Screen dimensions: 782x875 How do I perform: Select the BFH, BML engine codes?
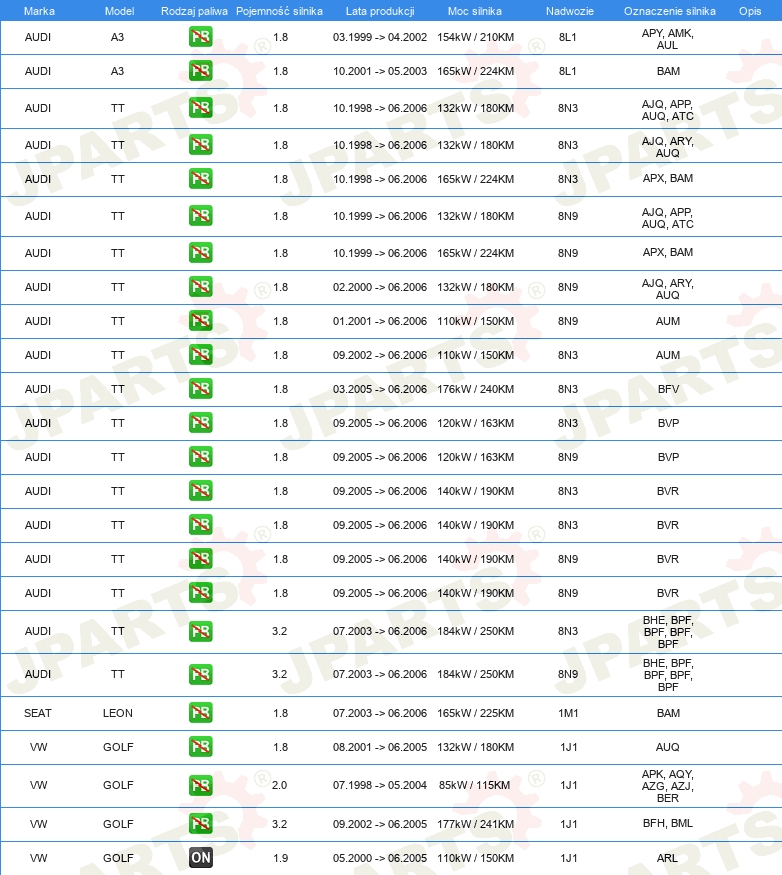click(668, 823)
